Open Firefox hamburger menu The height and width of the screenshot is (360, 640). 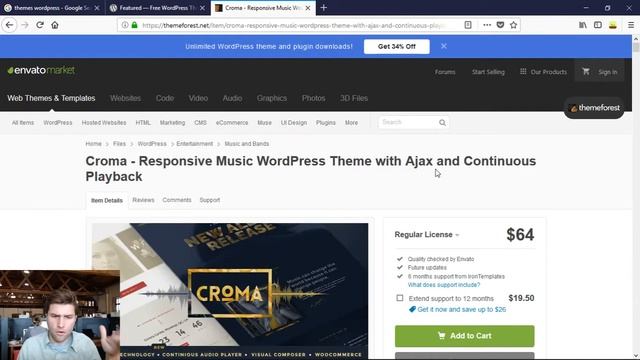pyautogui.click(x=631, y=25)
